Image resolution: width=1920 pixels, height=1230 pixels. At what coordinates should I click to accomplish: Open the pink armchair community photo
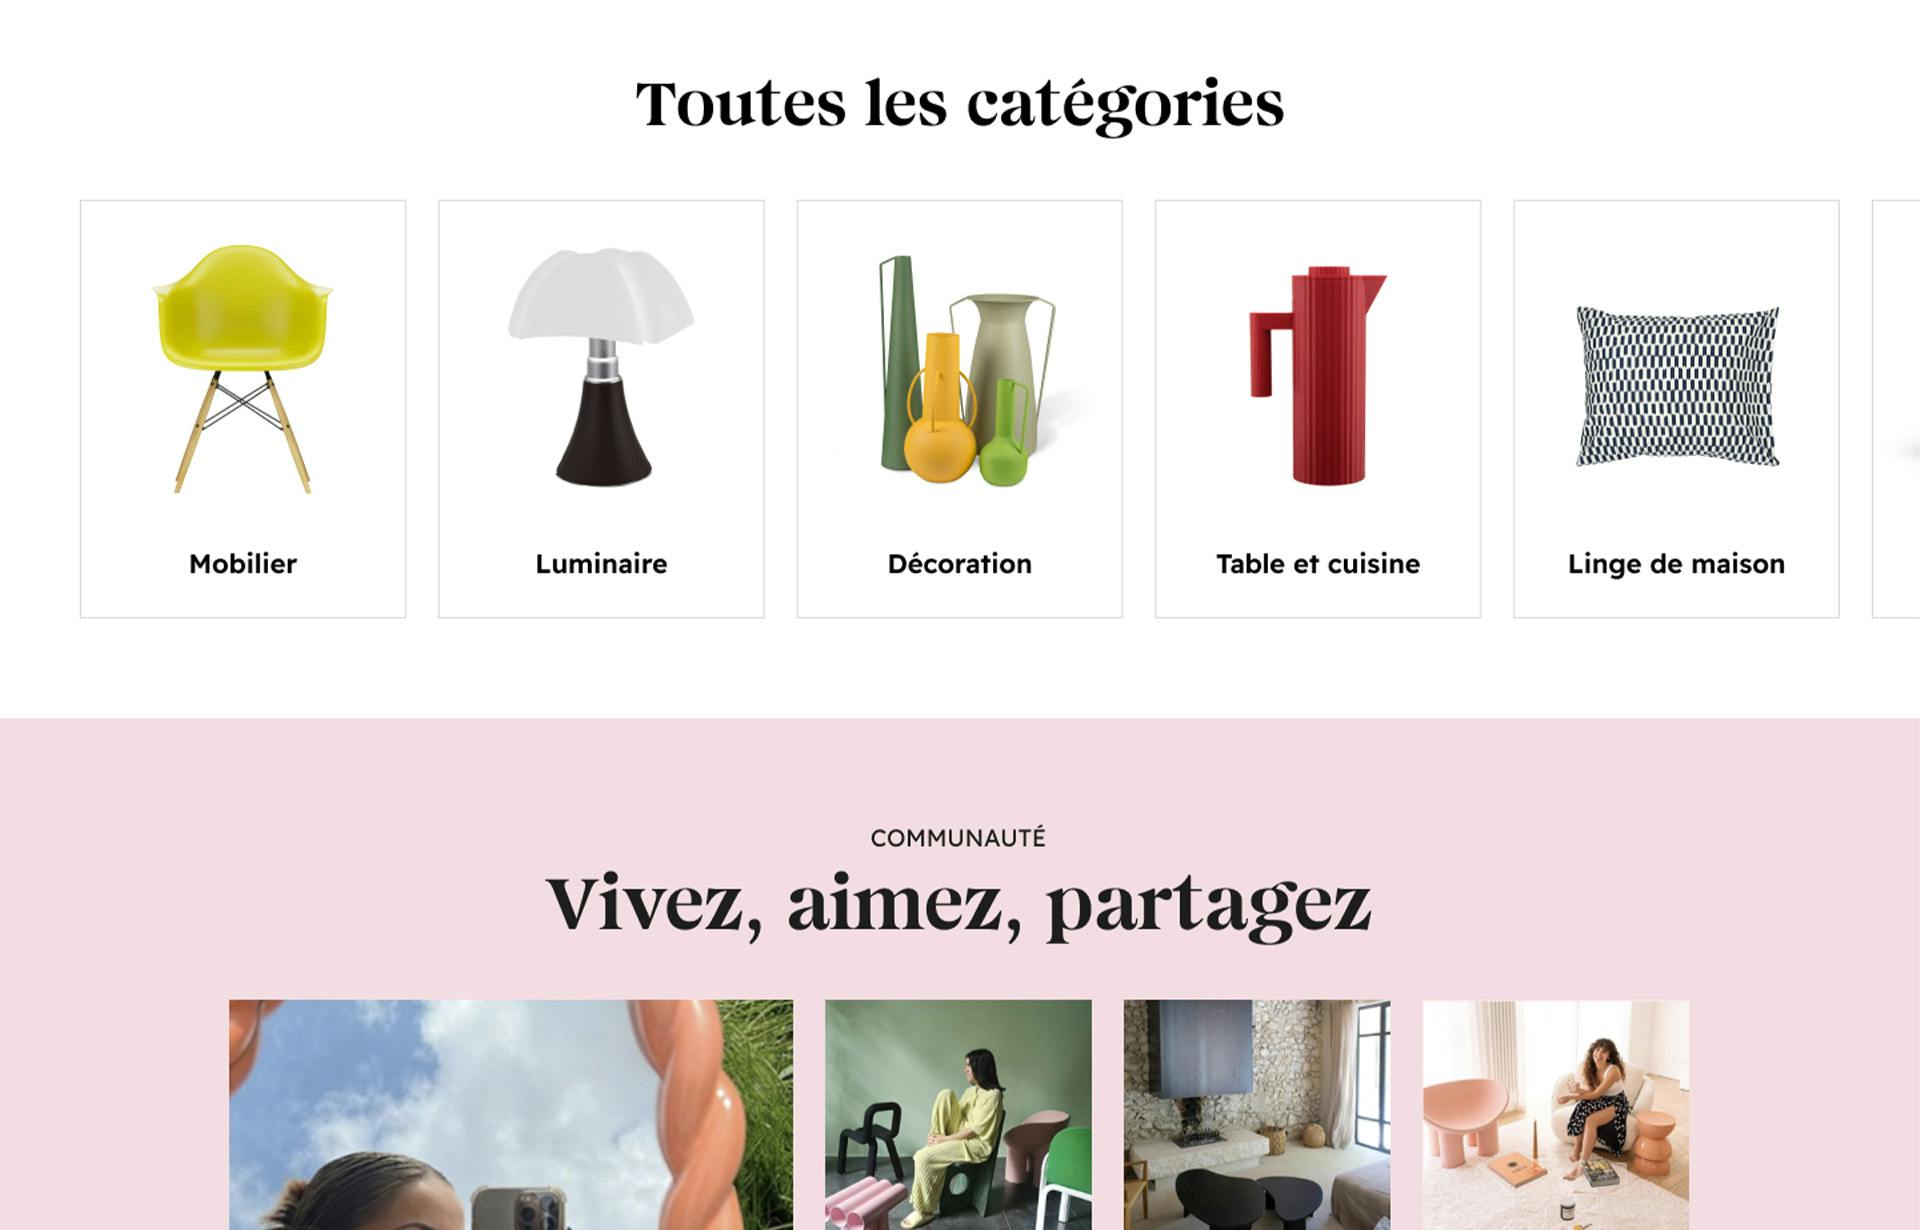[x=1556, y=1115]
